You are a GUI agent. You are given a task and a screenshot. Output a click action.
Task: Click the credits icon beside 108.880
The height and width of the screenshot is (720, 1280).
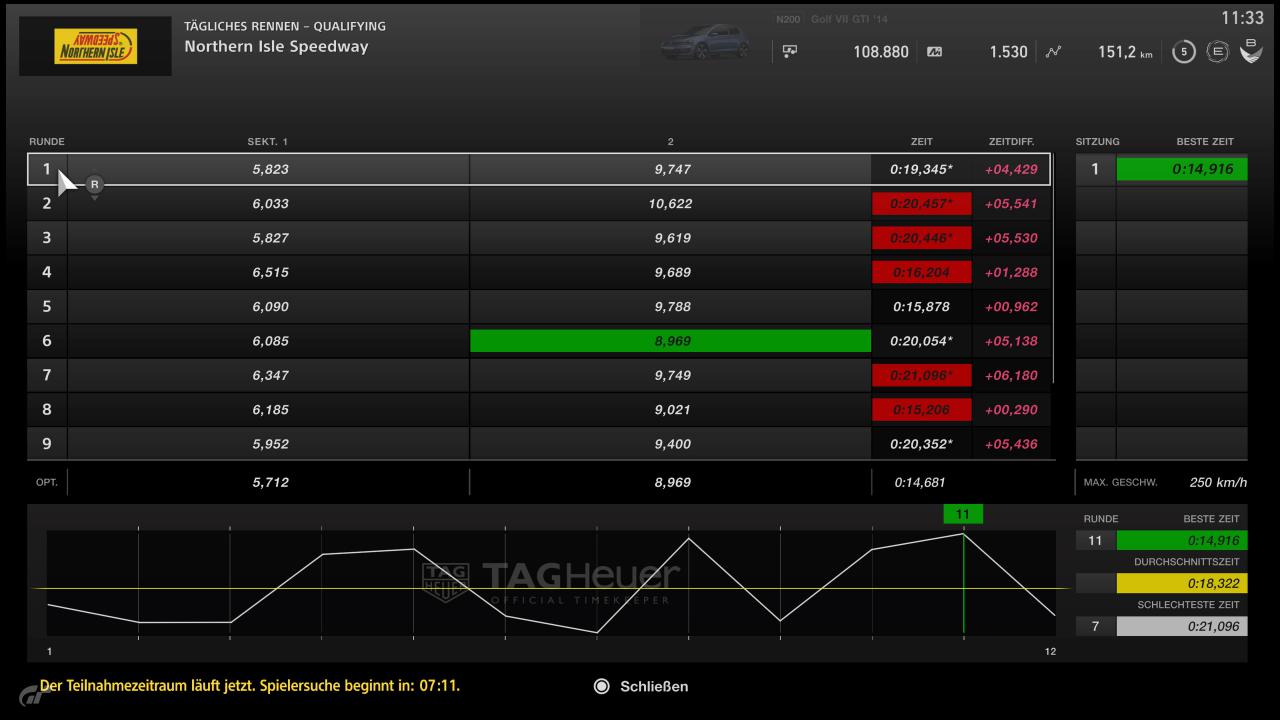790,52
